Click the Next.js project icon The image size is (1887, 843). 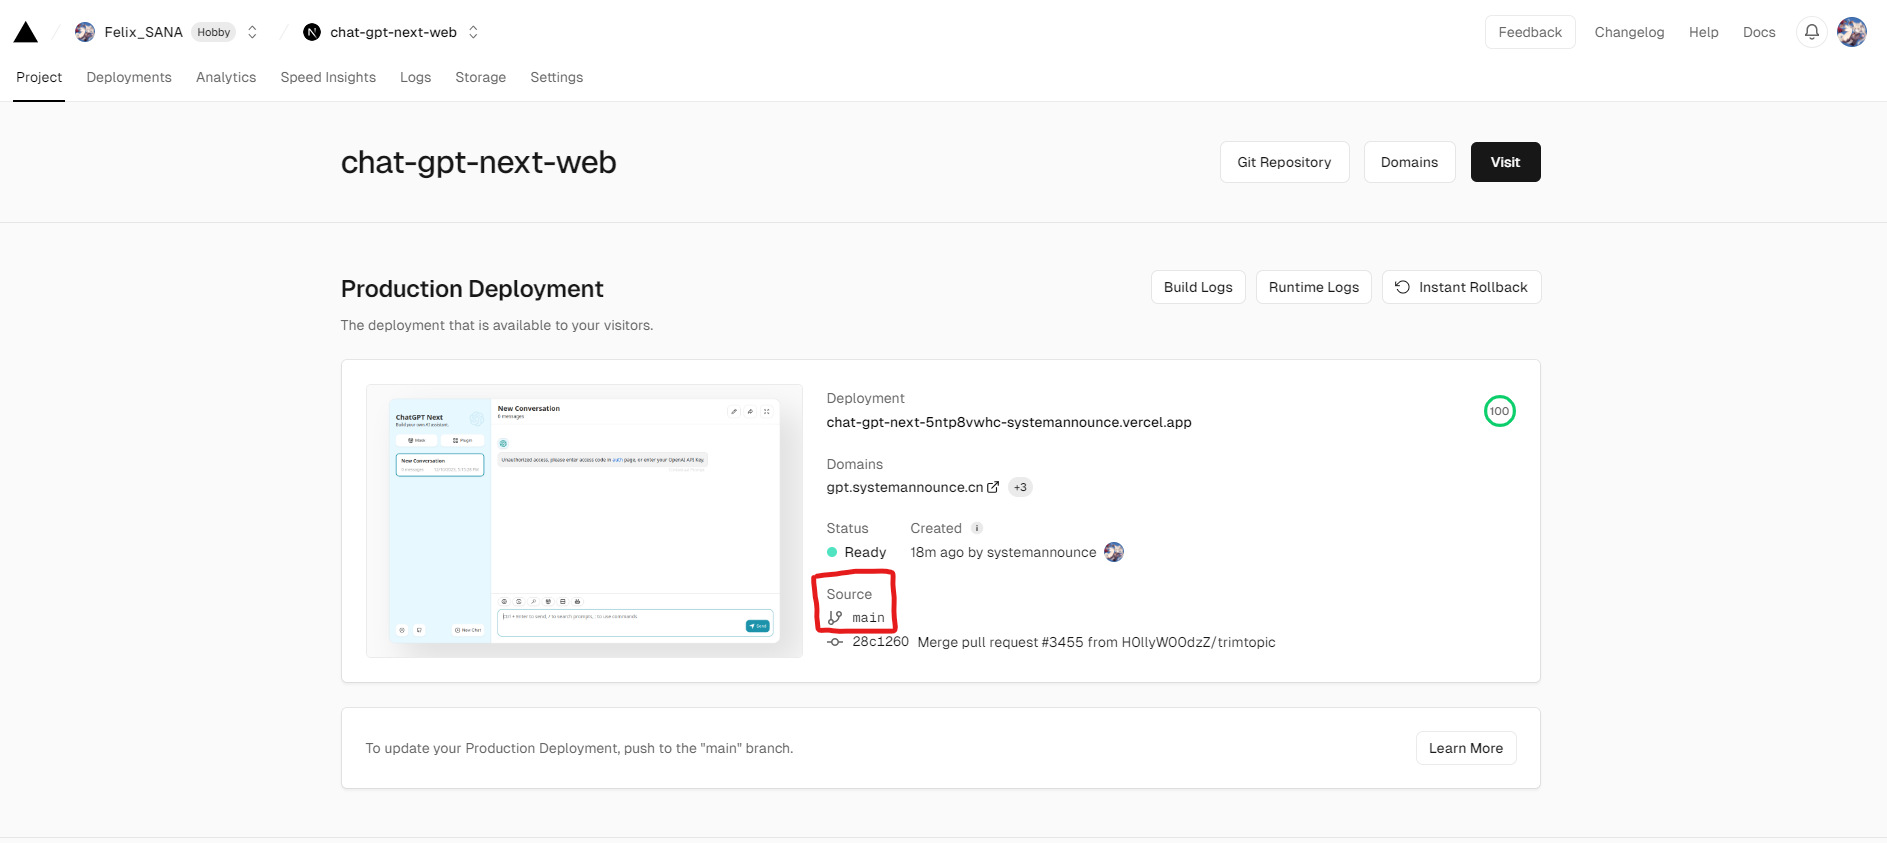click(312, 32)
